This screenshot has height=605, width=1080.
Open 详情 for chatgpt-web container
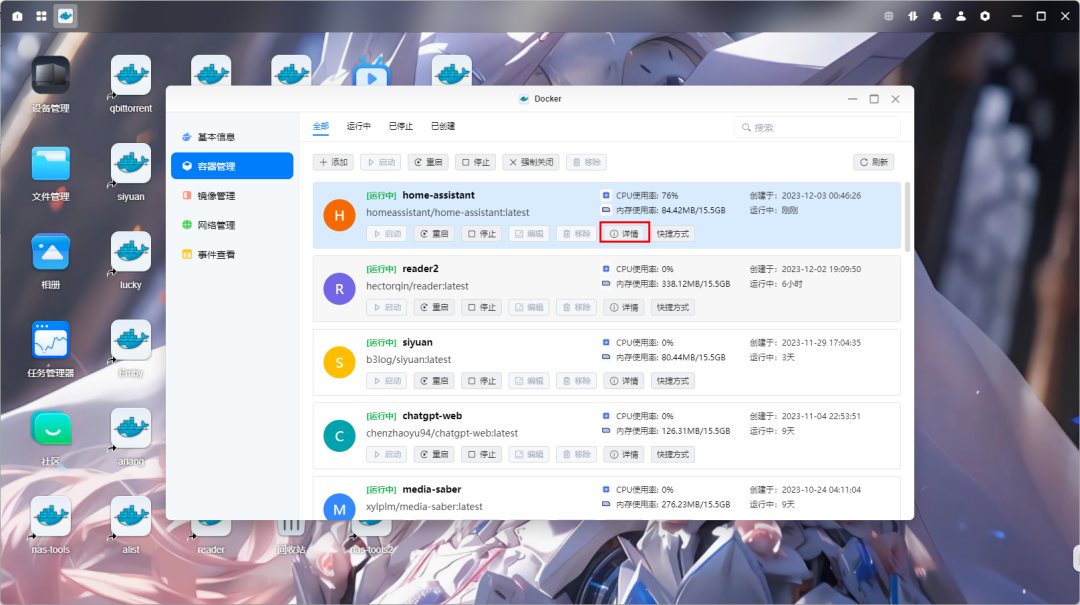point(624,454)
